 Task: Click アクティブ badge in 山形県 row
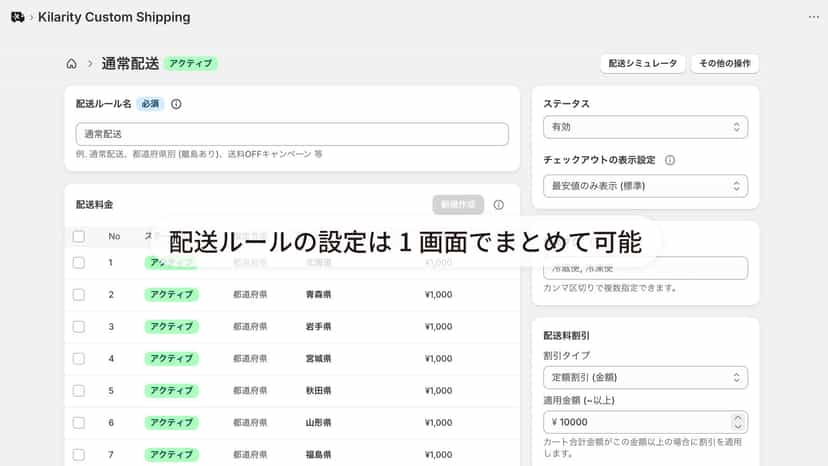pyautogui.click(x=171, y=423)
